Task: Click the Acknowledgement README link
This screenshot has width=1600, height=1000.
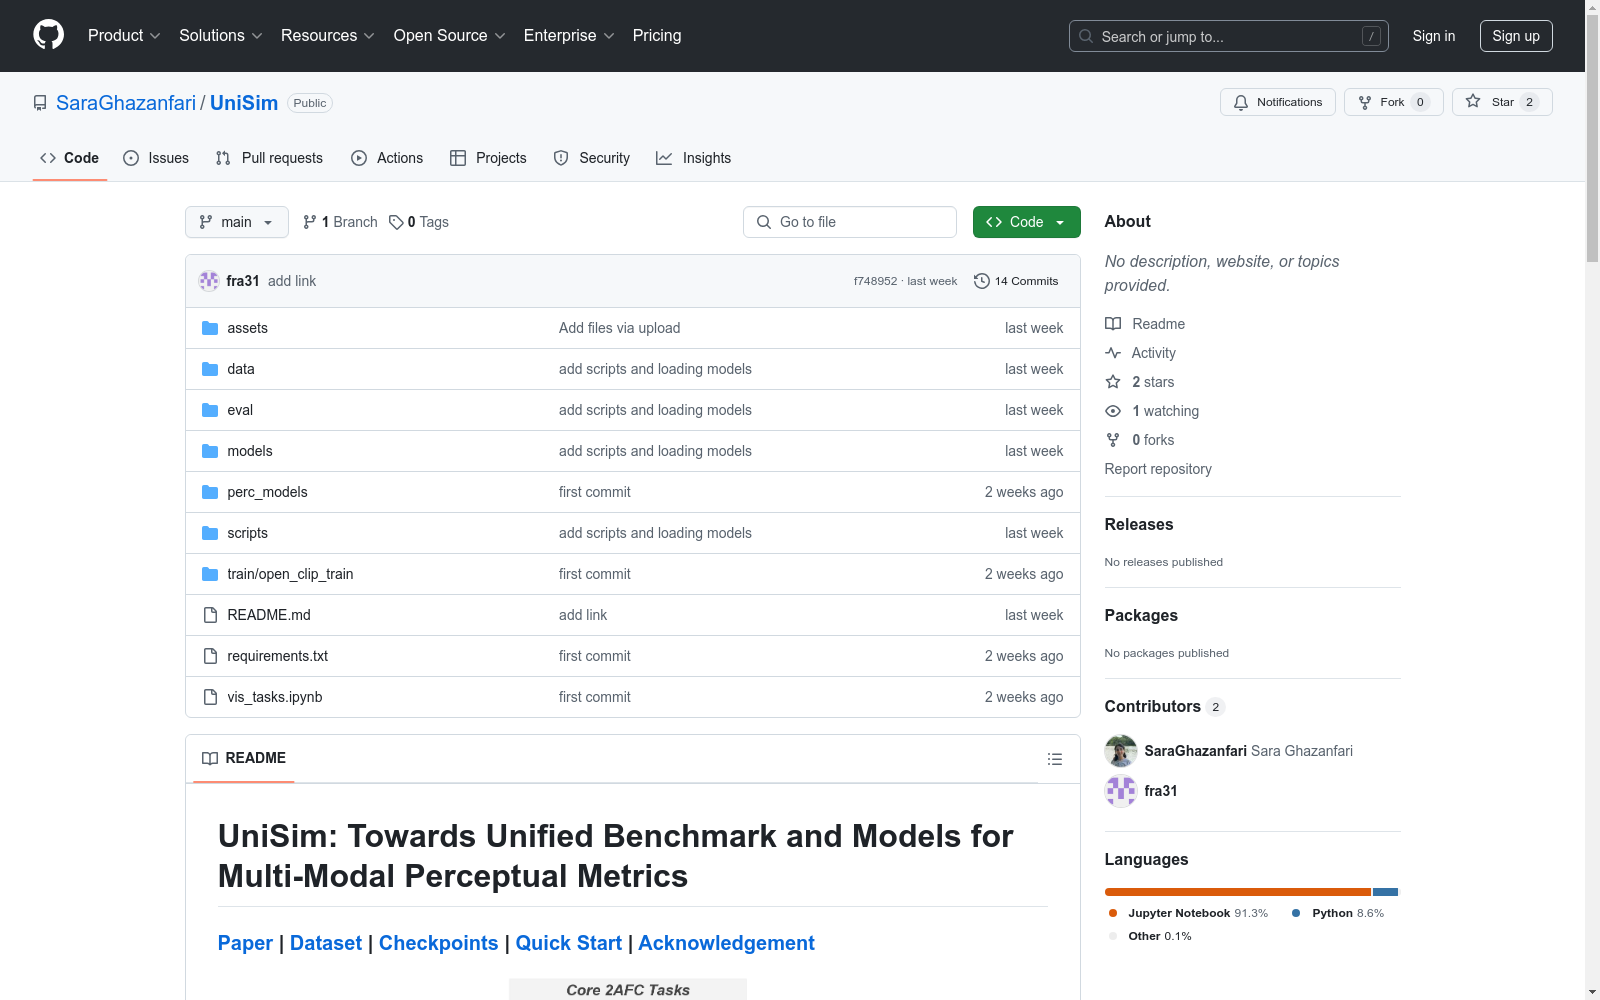Action: click(x=726, y=943)
